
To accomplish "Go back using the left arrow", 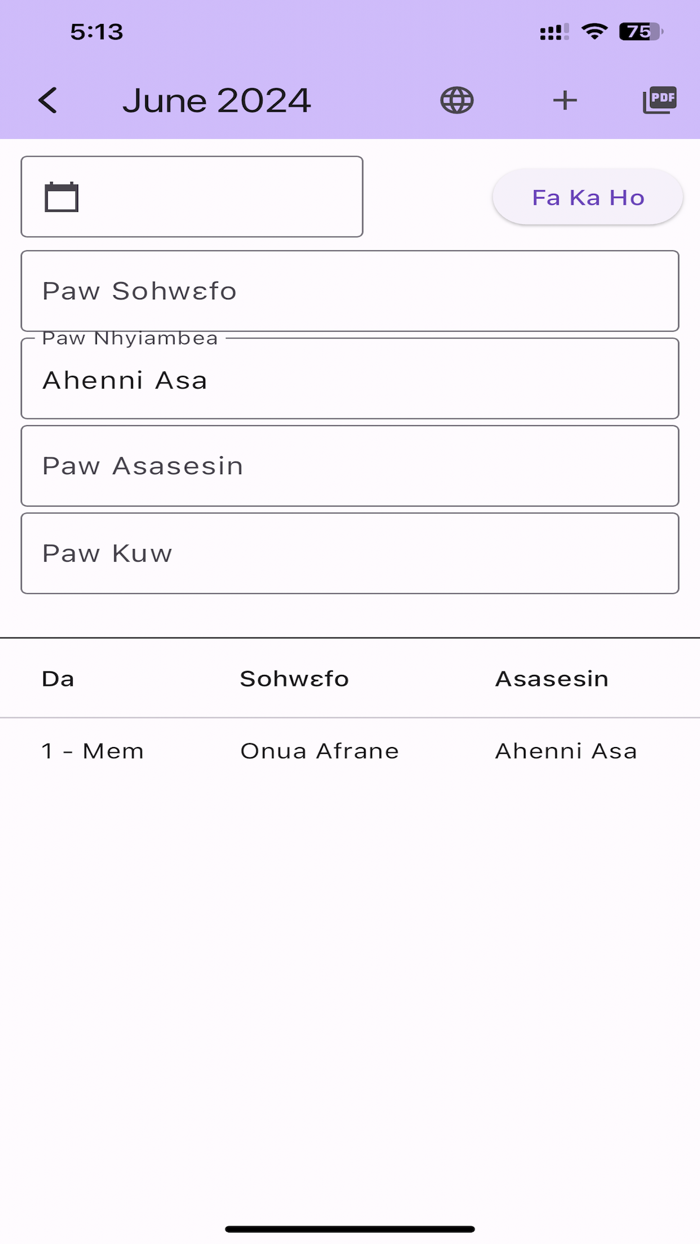I will pos(46,100).
